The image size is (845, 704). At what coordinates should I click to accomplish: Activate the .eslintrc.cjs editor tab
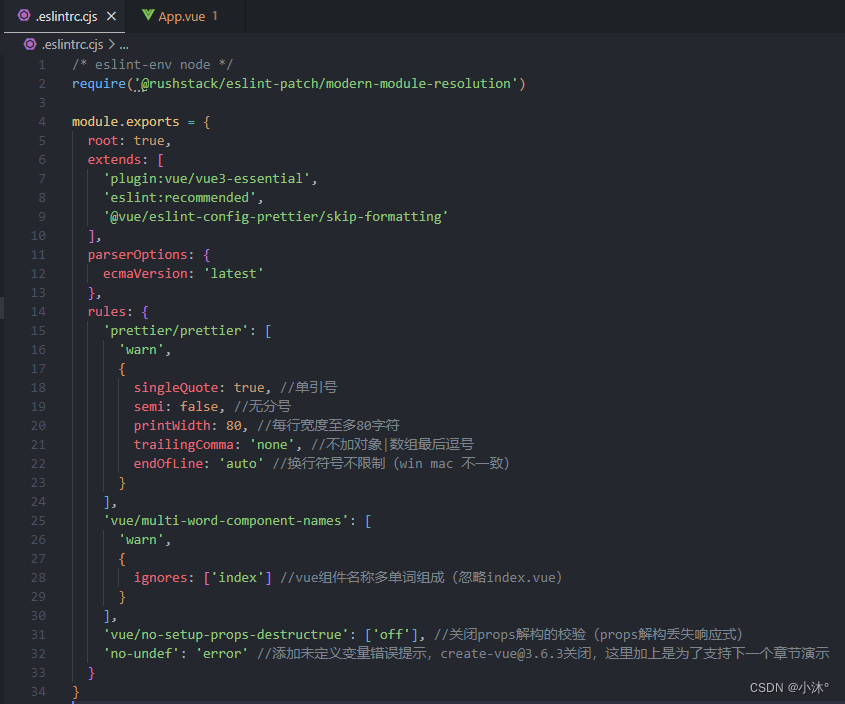[x=65, y=16]
